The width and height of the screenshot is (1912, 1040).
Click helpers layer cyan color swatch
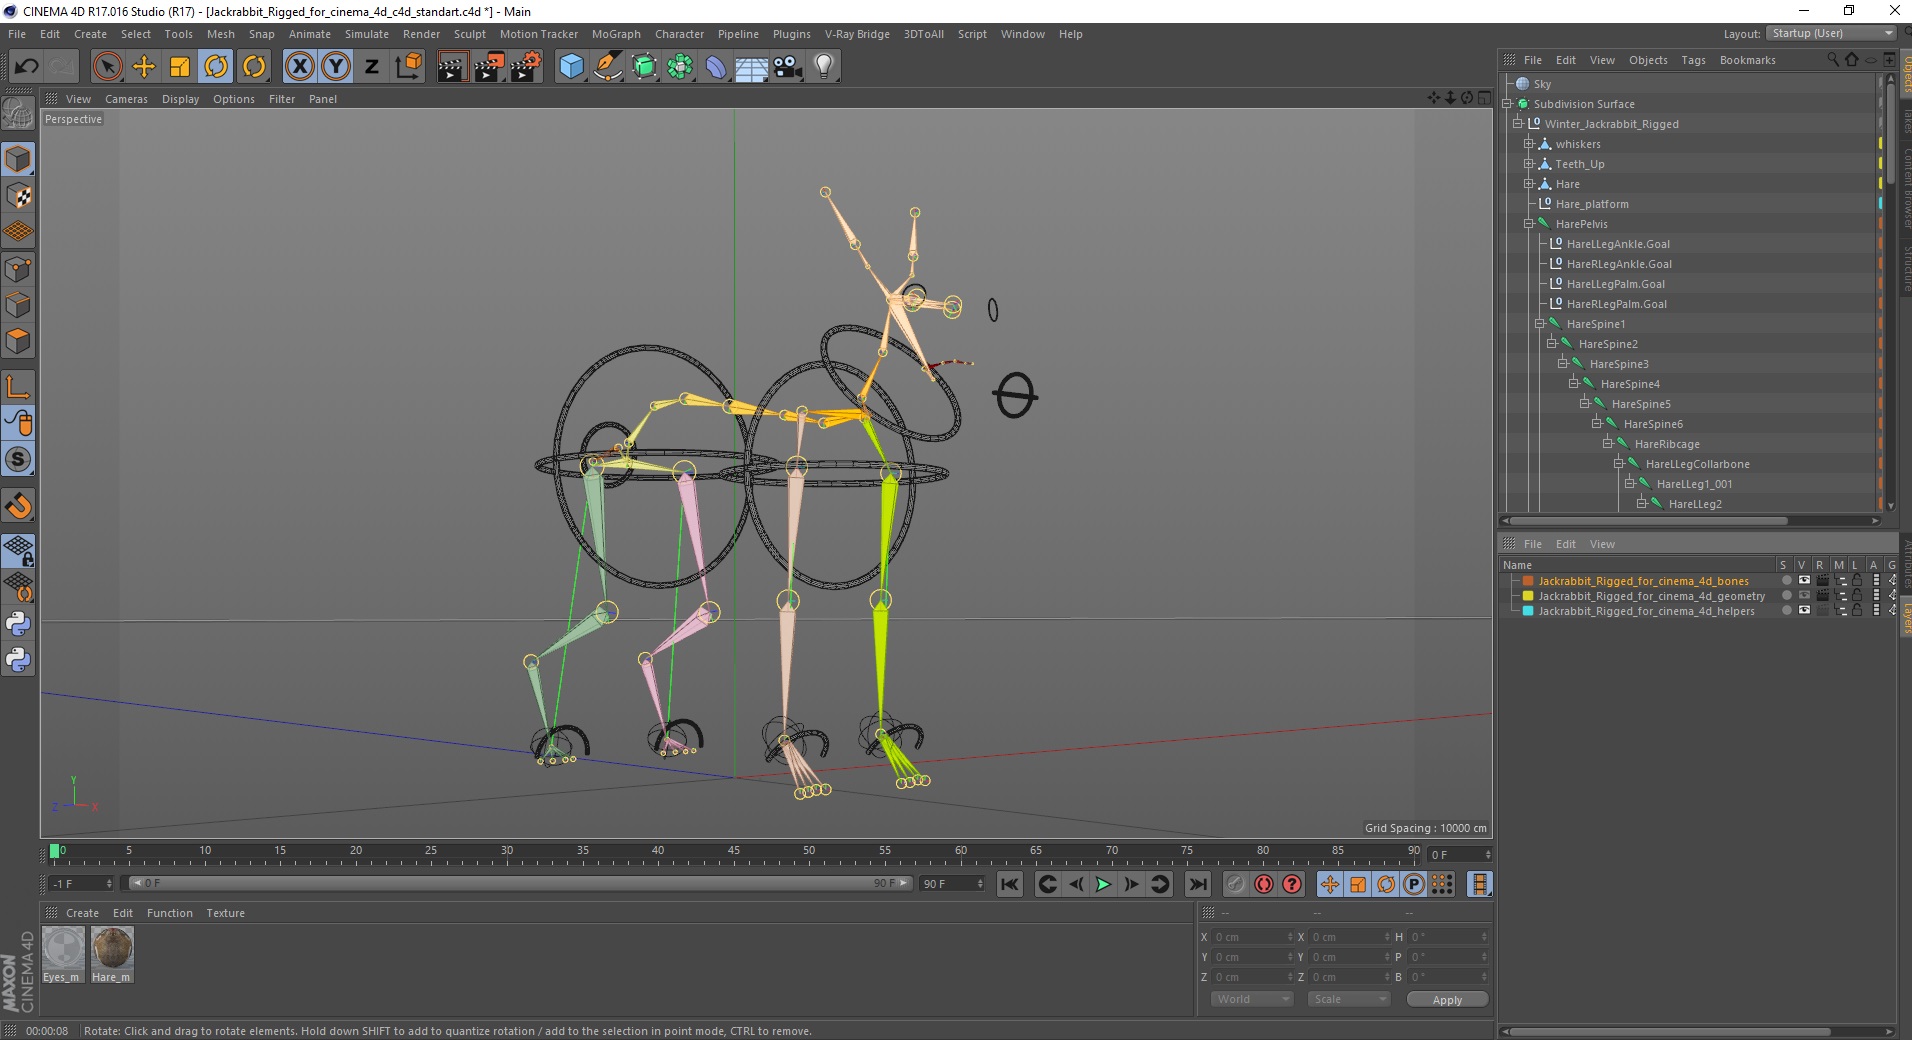(x=1528, y=610)
